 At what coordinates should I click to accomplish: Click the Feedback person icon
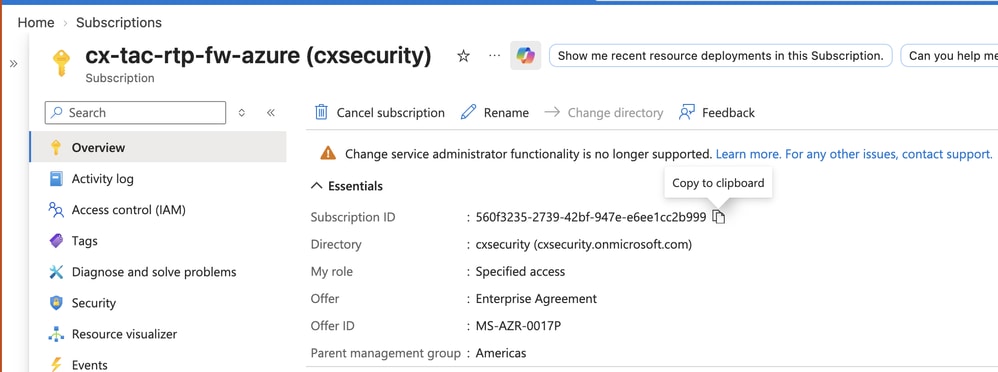[687, 113]
